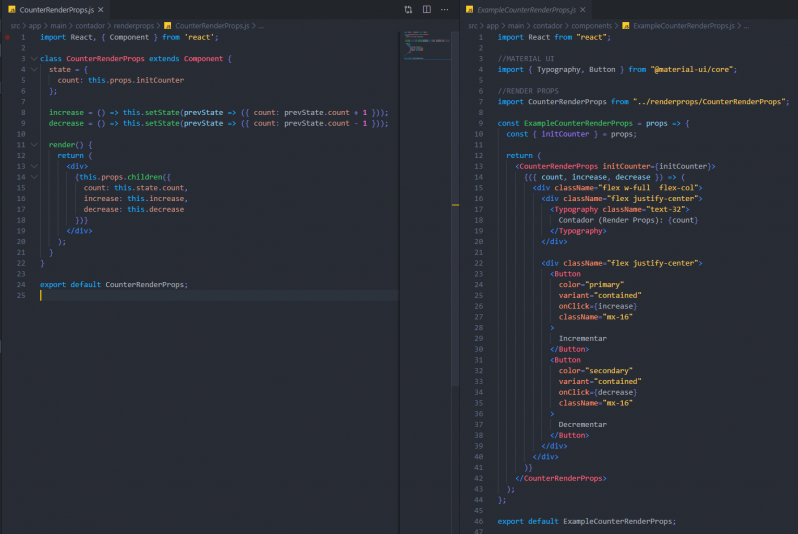
Task: Collapse the render() method fold arrow
Action: [x=33, y=145]
